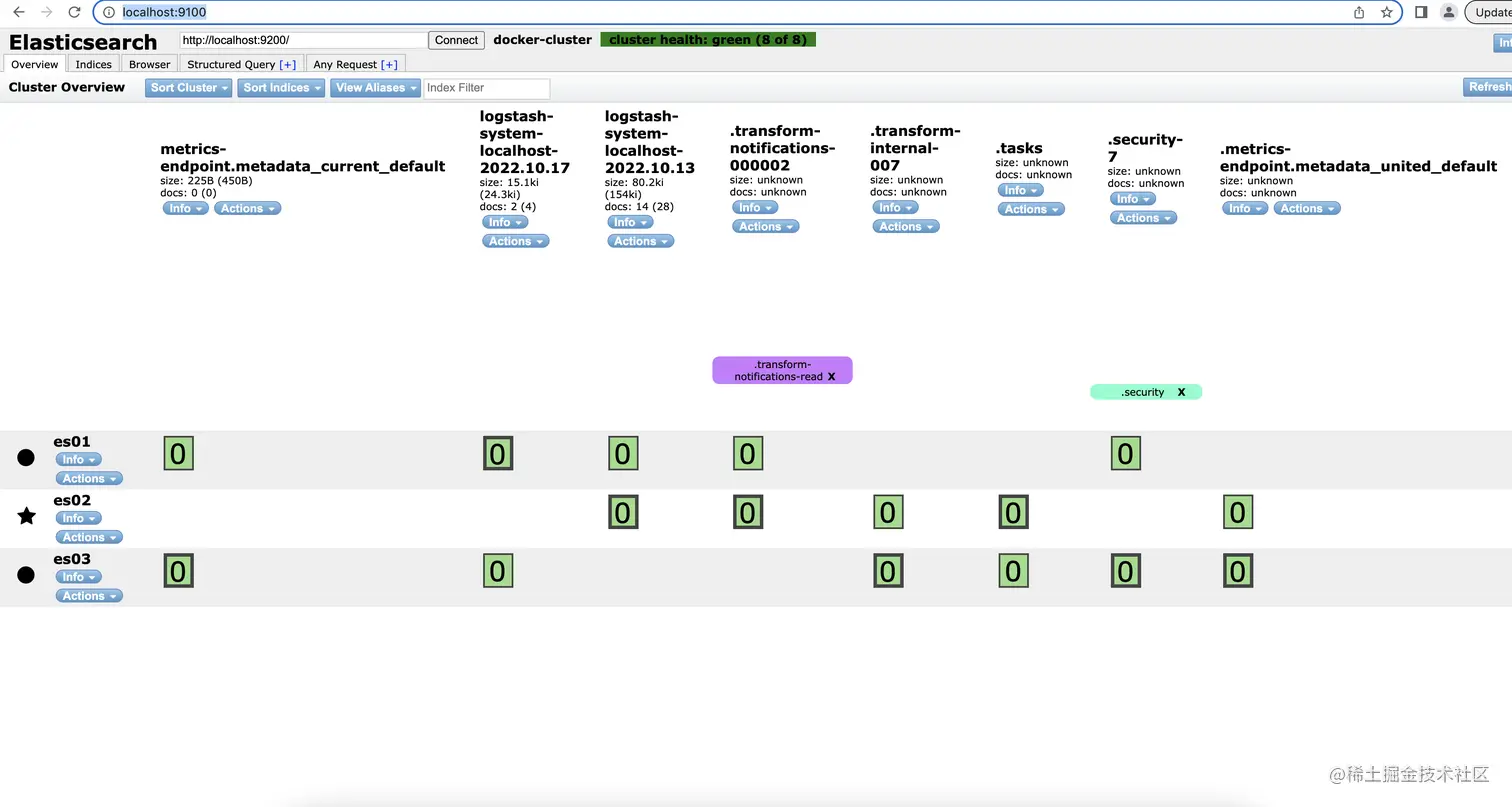
Task: Dismiss the .transform-notifications-read alias badge
Action: pyautogui.click(x=831, y=377)
